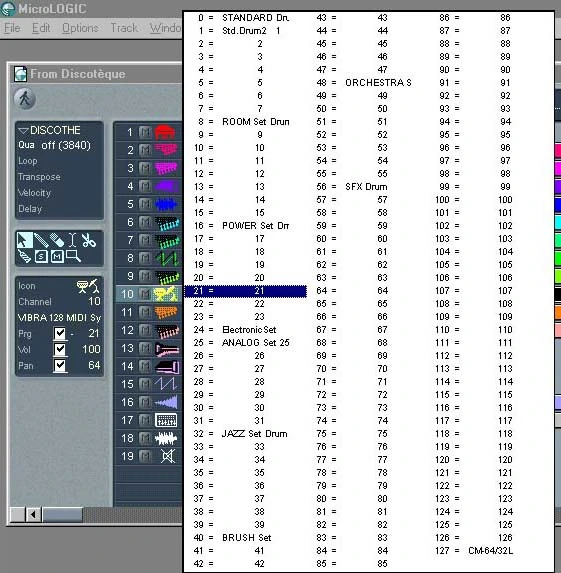Screen dimensions: 561x573
Task: Select the eraser tool in toolbox
Action: [57, 240]
